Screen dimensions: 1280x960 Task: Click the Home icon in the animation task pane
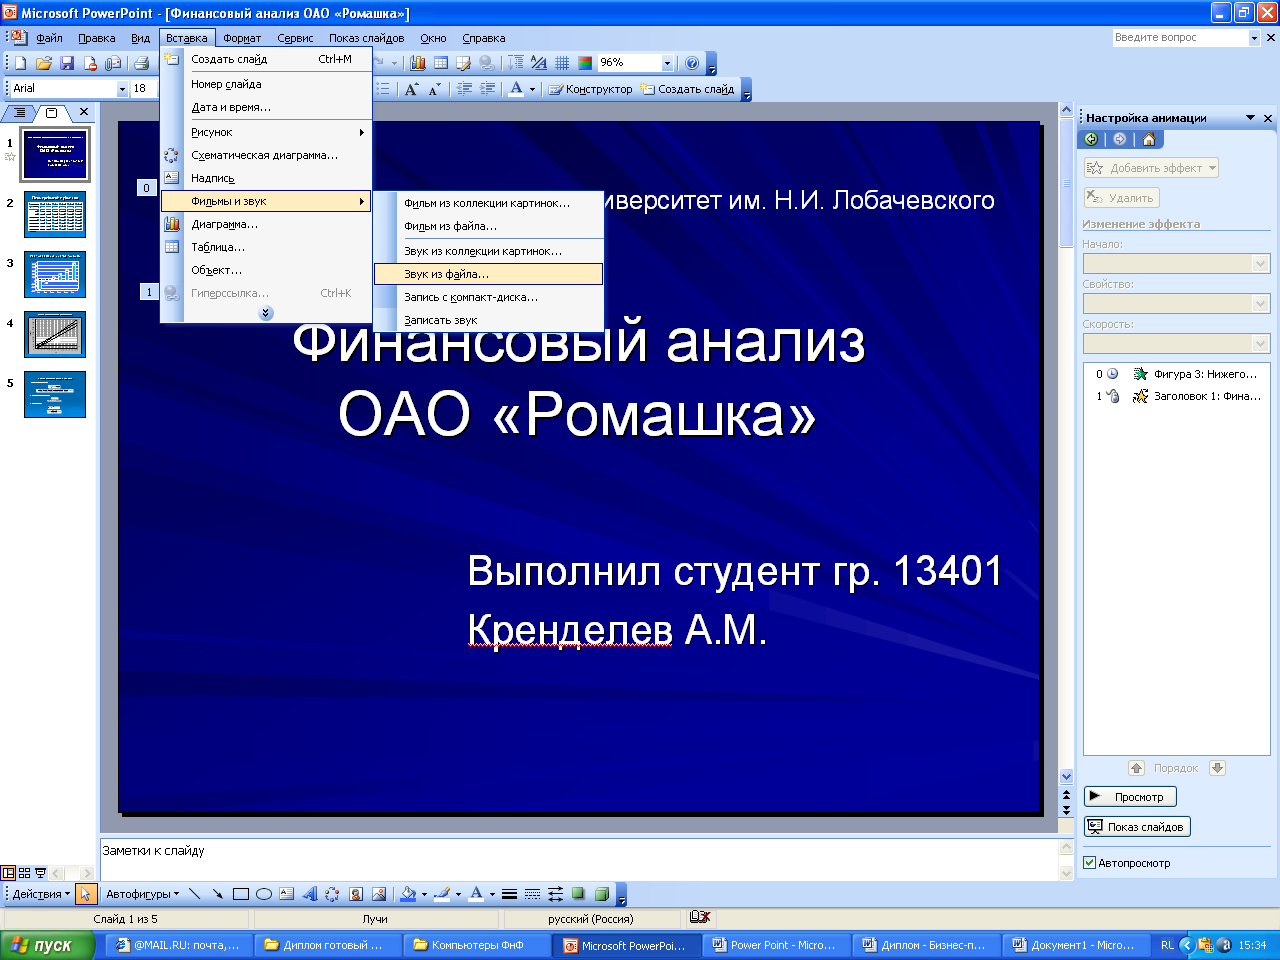pyautogui.click(x=1149, y=139)
